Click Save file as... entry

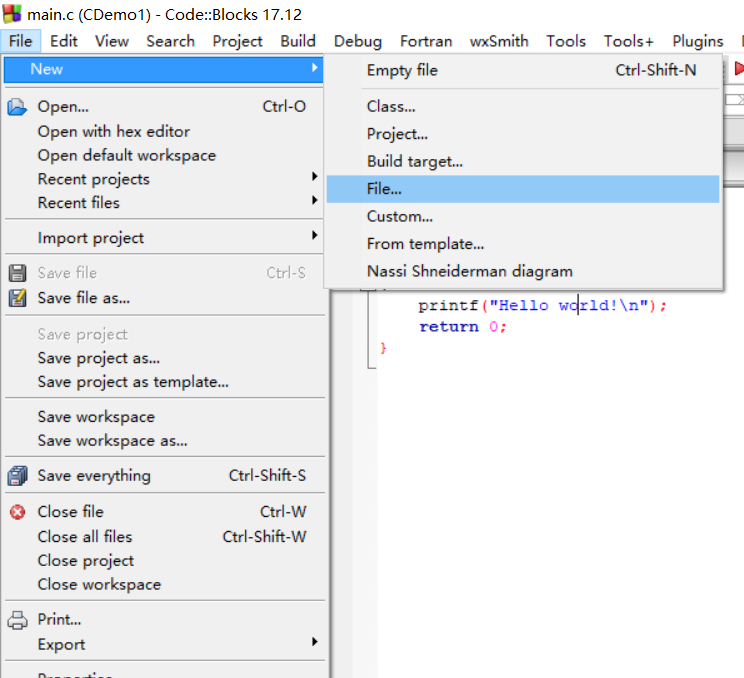(163, 298)
